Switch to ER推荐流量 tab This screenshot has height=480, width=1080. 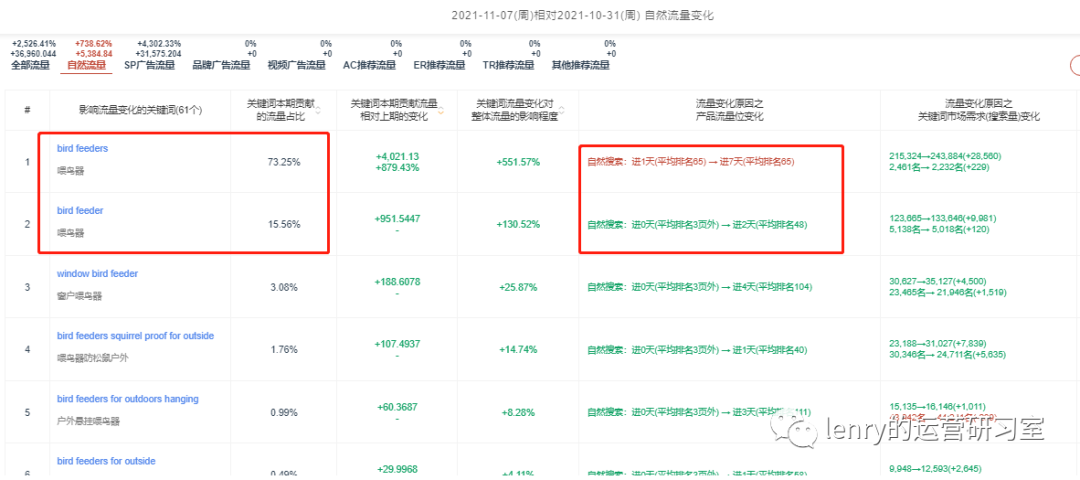click(x=439, y=66)
